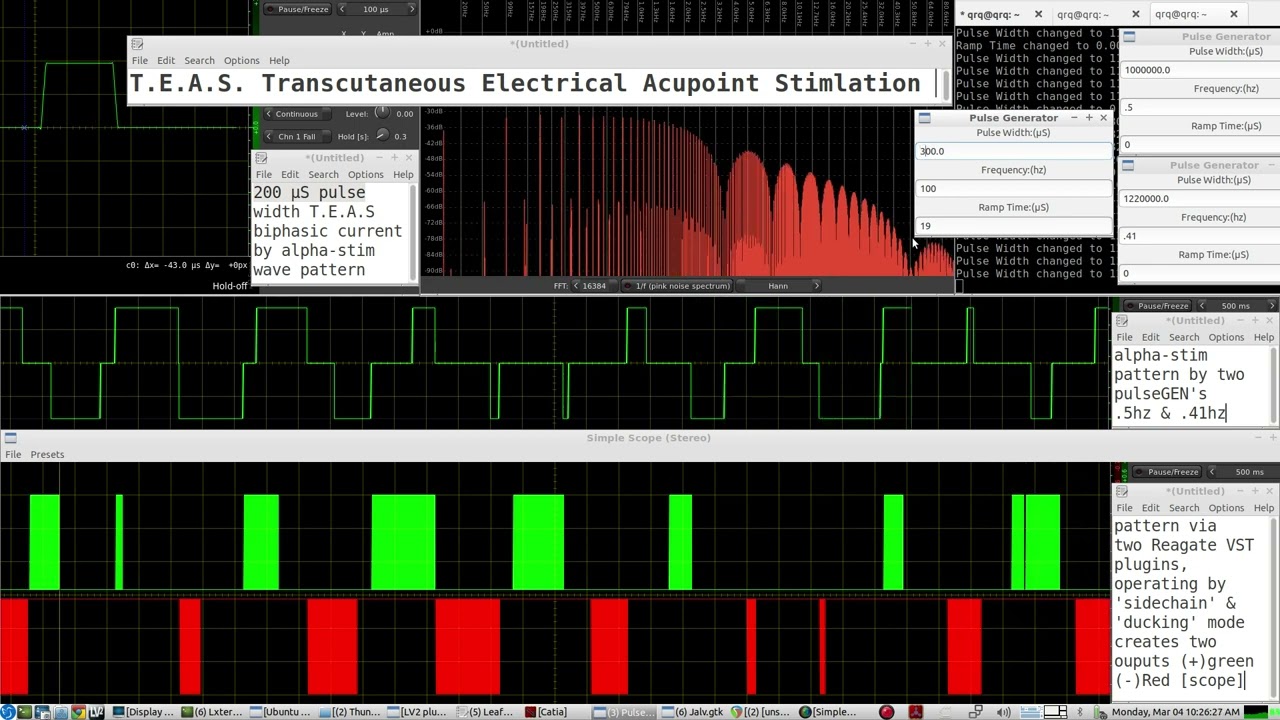Open Search menu in T.E.A.S. title editor
1280x720 pixels.
point(199,61)
